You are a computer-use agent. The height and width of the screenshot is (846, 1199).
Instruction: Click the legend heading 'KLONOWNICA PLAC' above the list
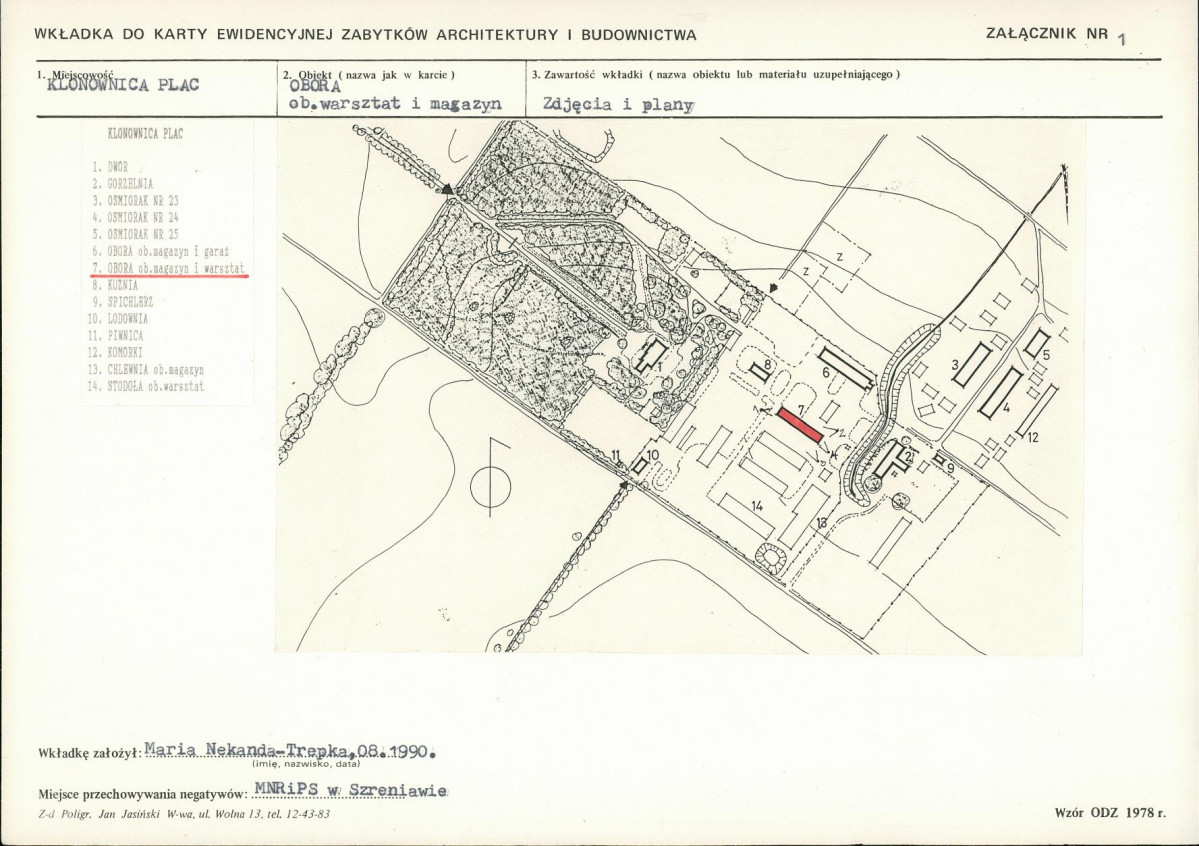[145, 134]
